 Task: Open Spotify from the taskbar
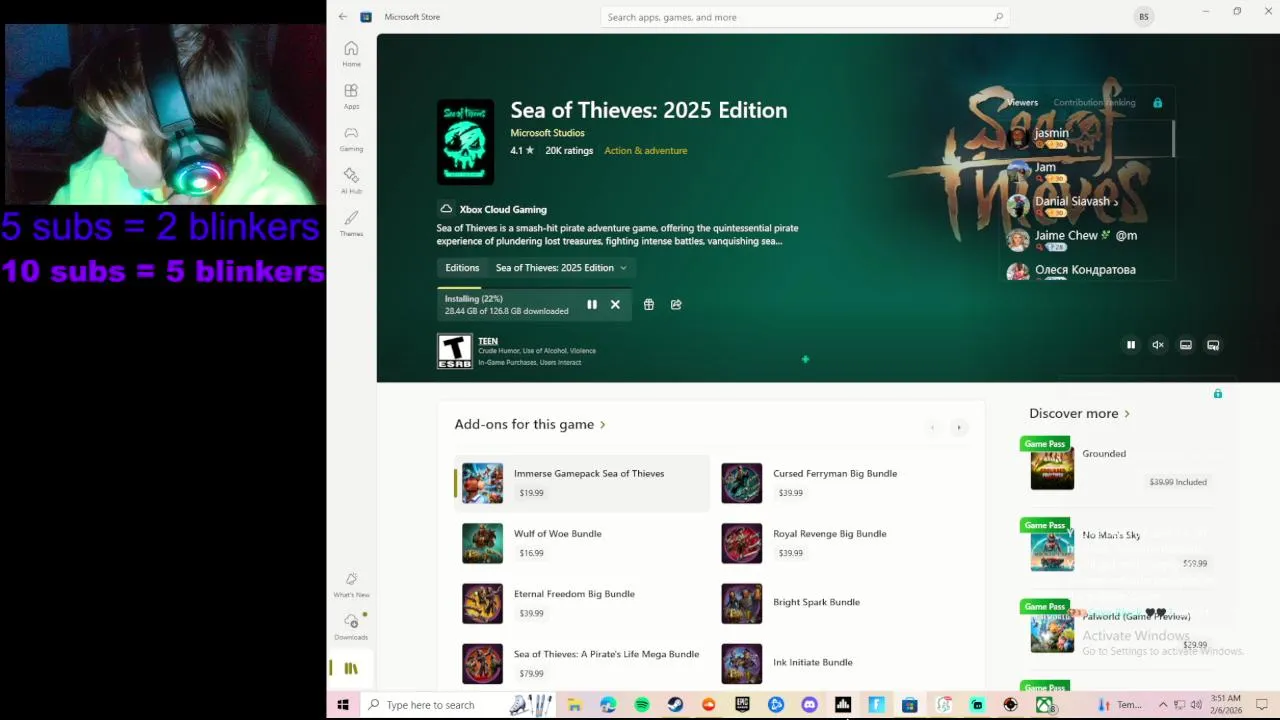coord(642,705)
